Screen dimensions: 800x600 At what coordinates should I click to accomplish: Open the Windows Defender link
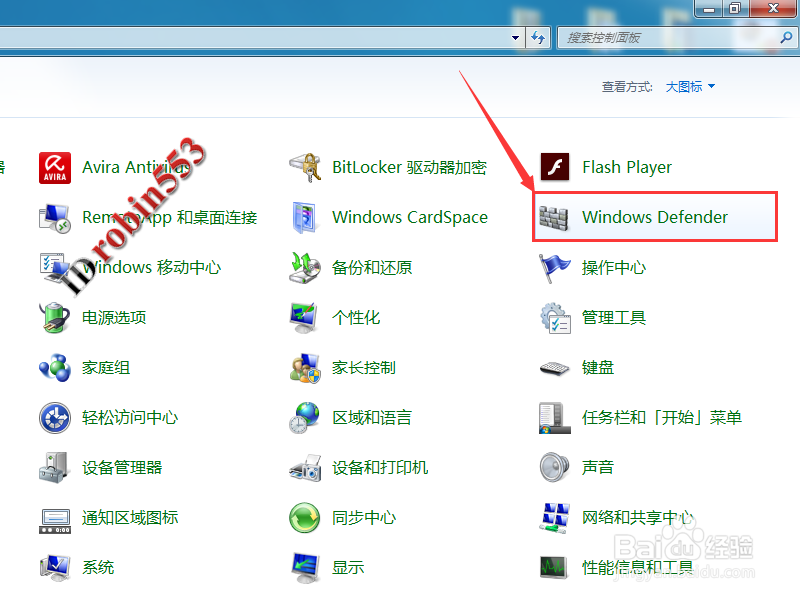pyautogui.click(x=655, y=217)
